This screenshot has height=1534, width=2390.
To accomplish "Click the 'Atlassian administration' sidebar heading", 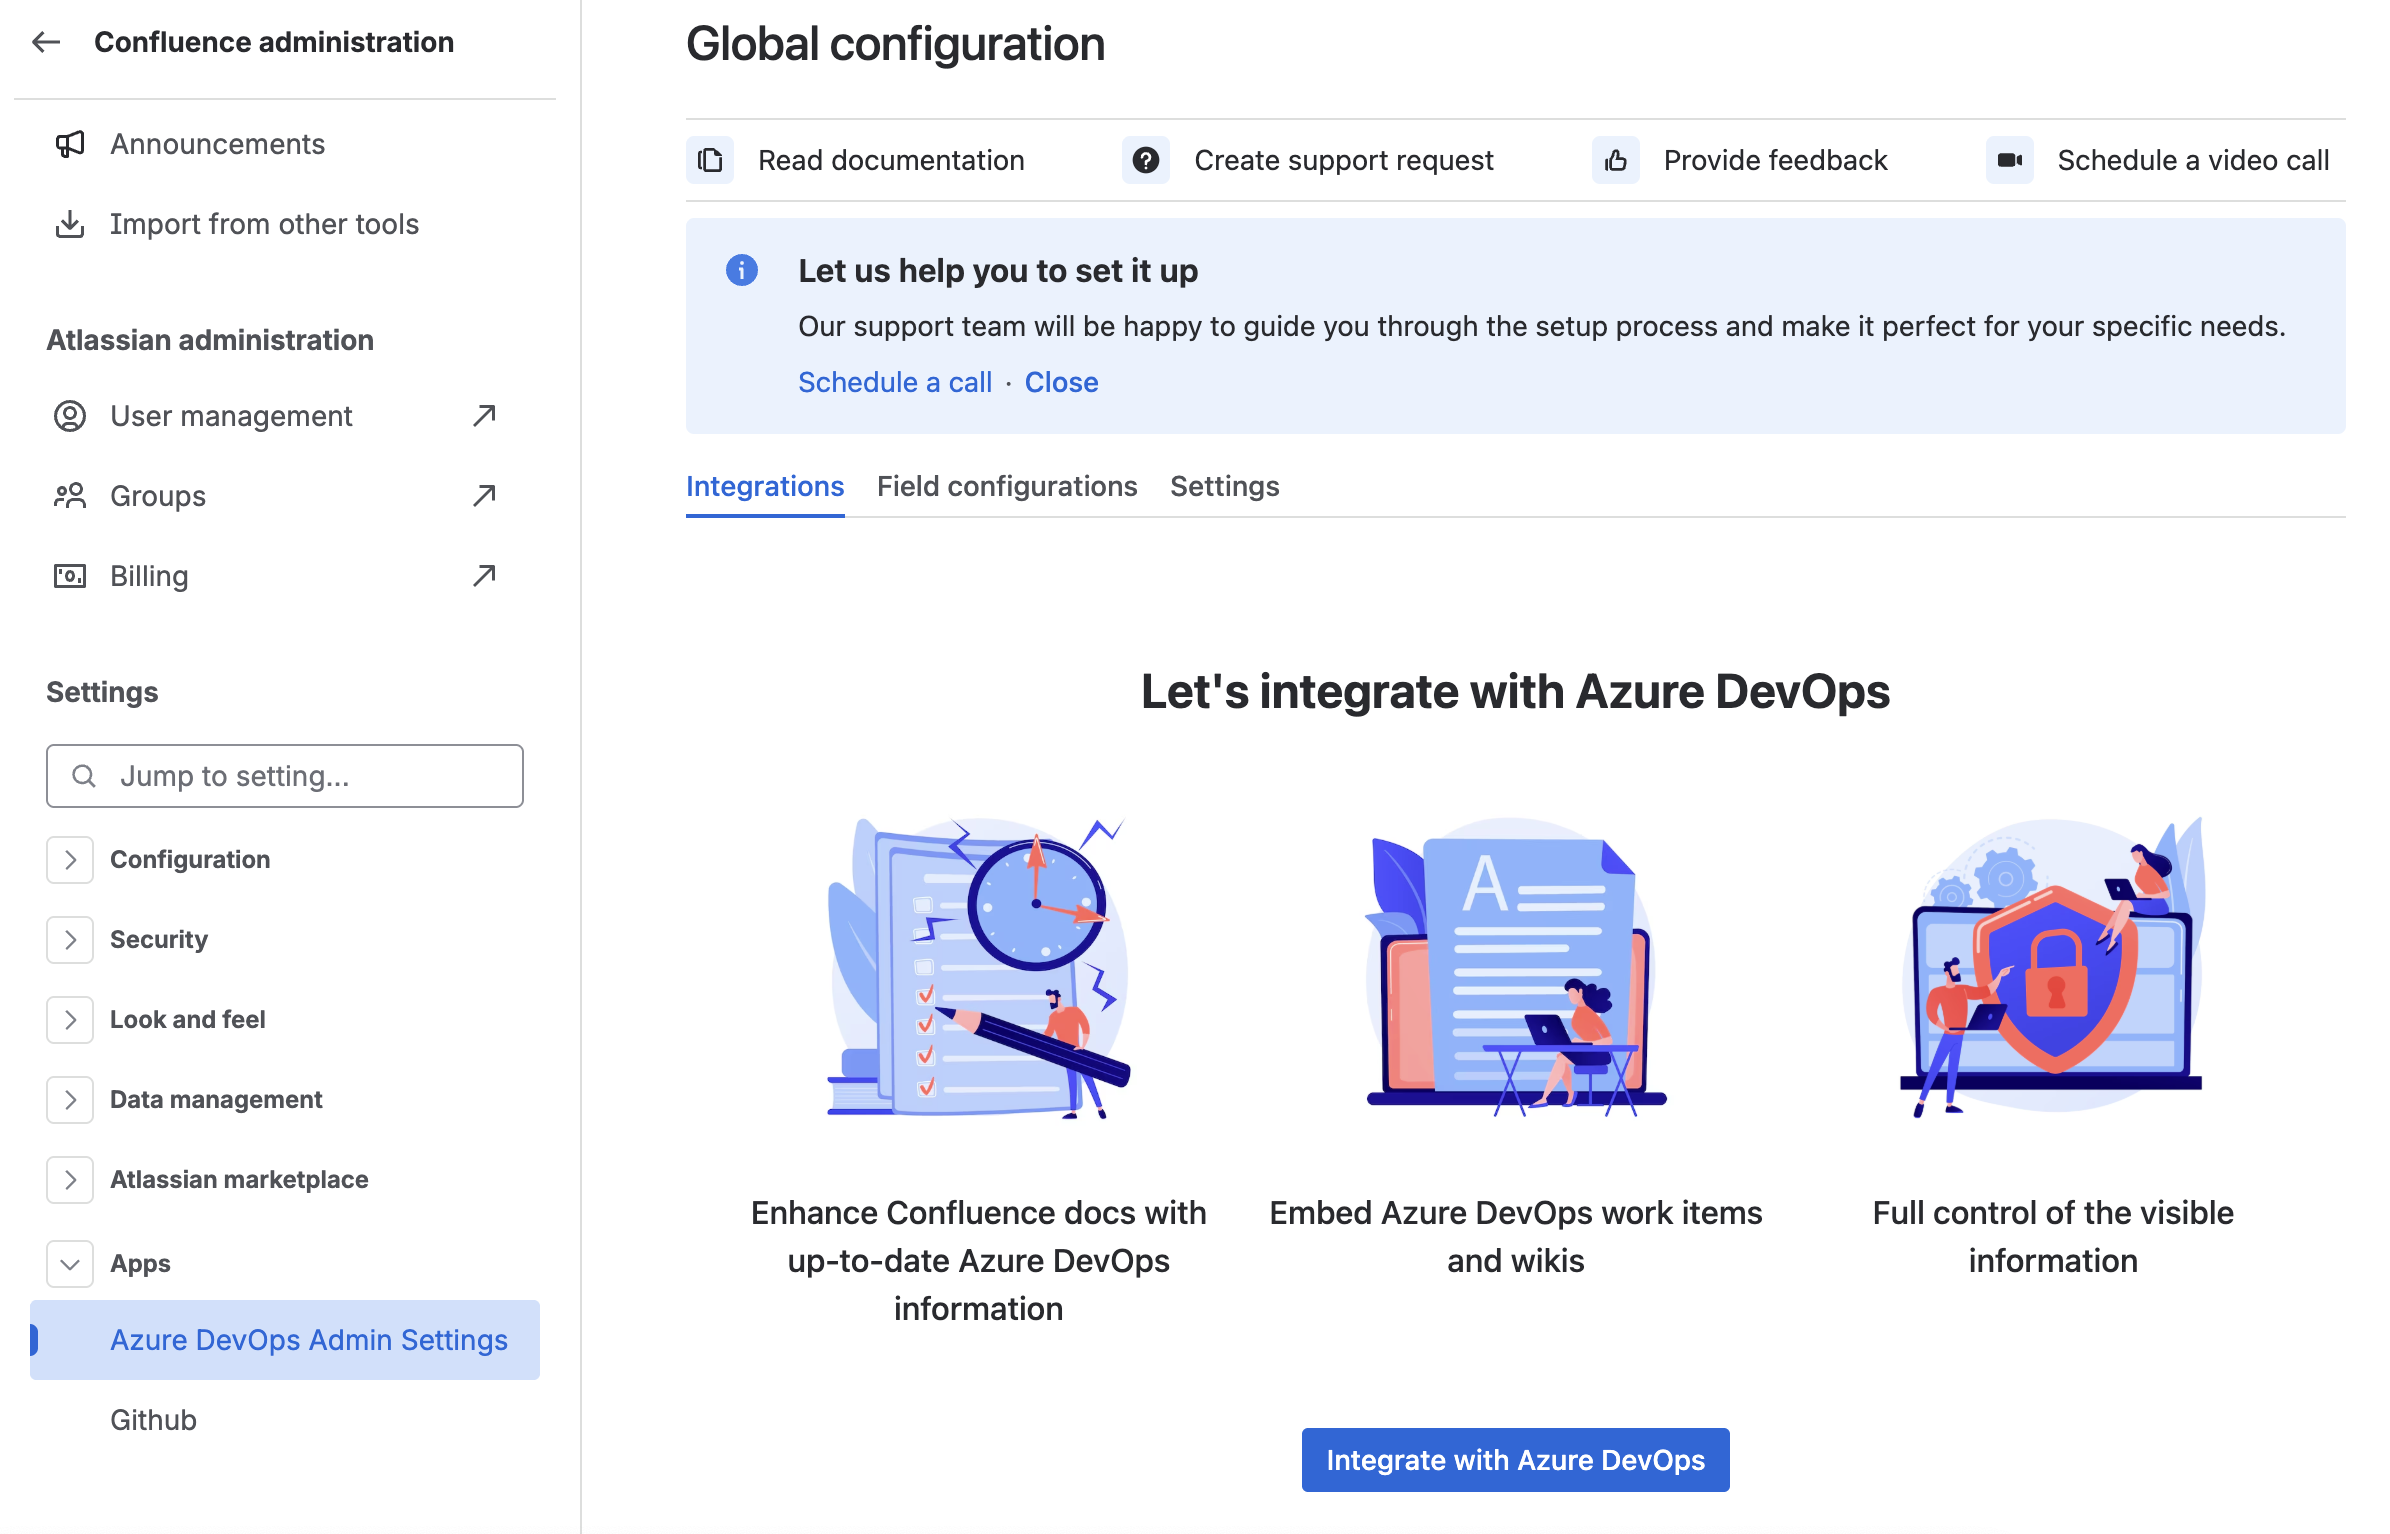I will (210, 340).
